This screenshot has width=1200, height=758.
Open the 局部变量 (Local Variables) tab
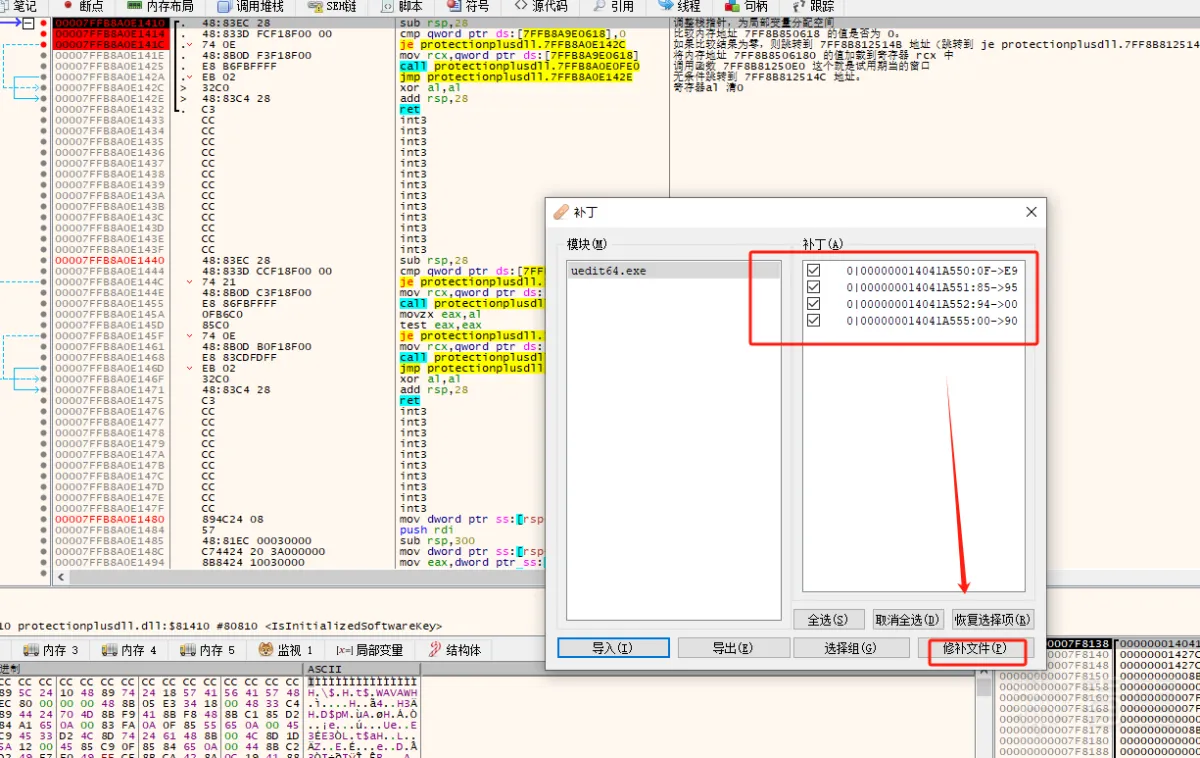(370, 650)
